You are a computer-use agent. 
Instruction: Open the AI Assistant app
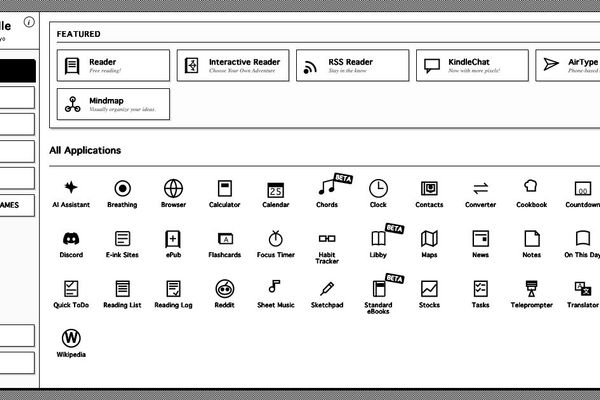(71, 194)
